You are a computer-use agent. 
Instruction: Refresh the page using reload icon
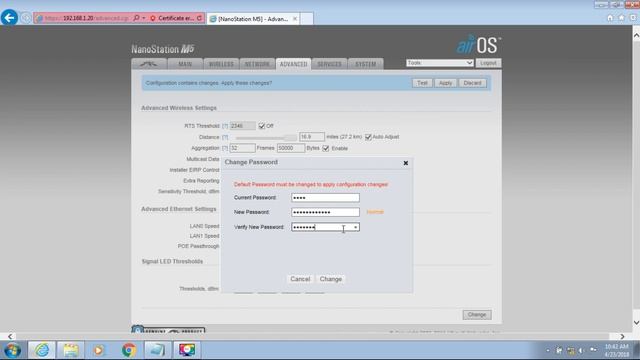click(x=200, y=18)
